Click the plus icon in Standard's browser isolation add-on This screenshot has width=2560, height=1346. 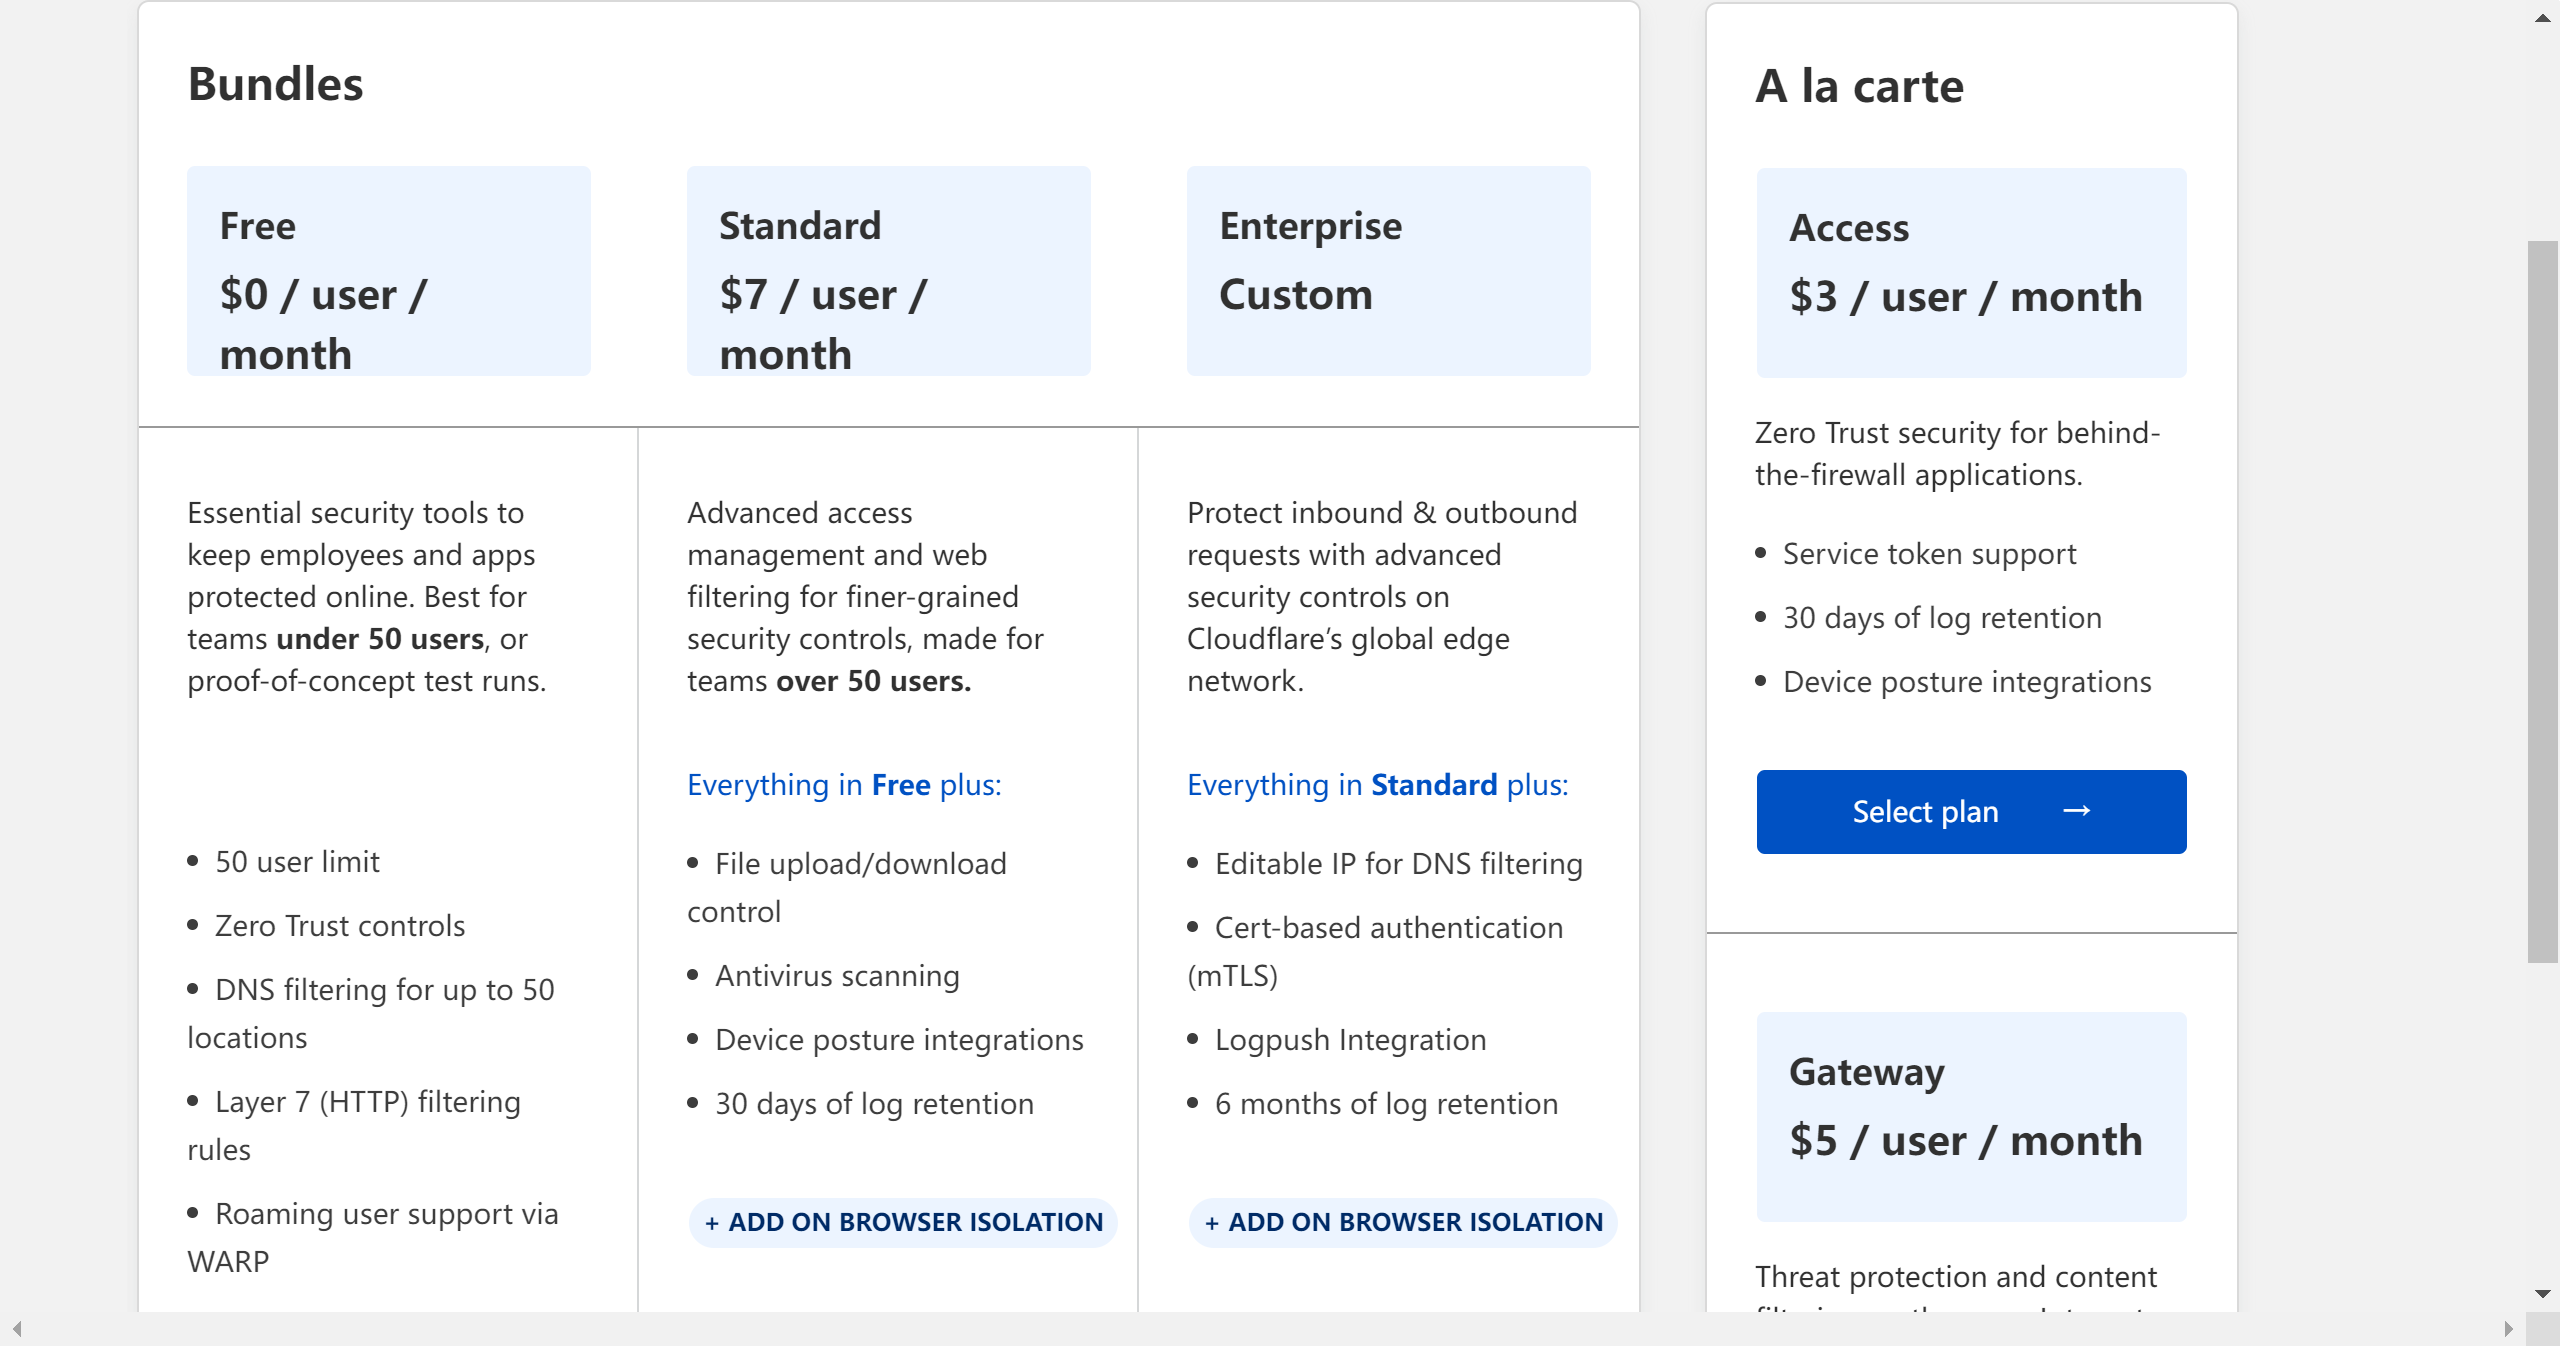[x=712, y=1223]
